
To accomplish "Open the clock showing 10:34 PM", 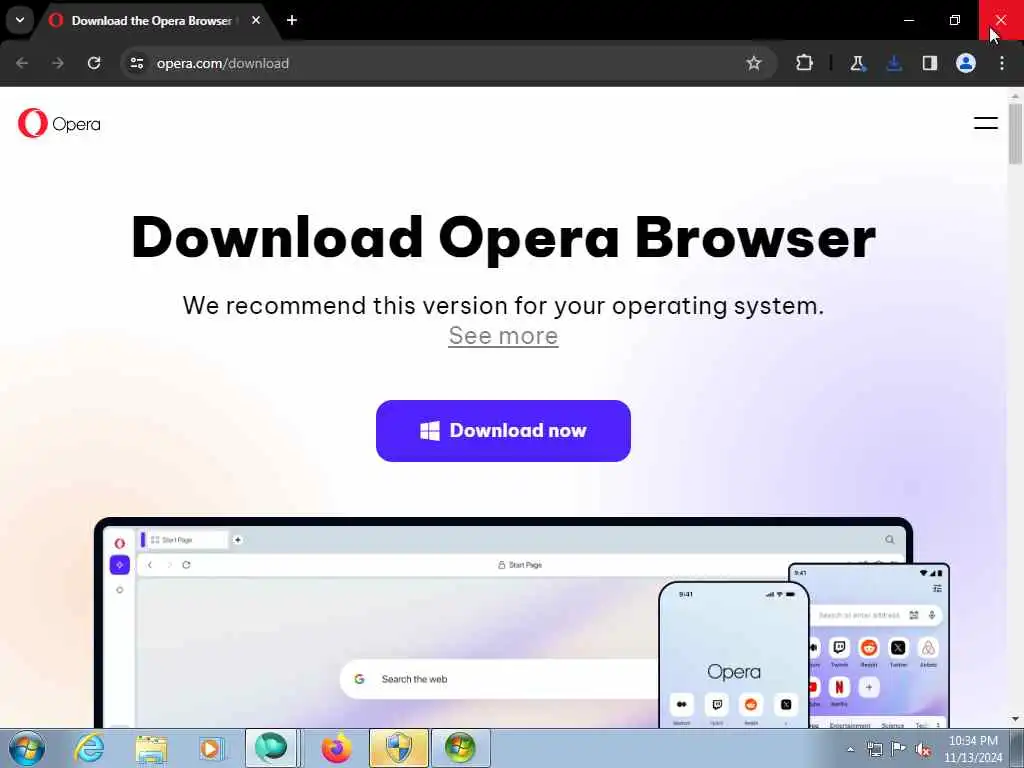I will pos(973,749).
